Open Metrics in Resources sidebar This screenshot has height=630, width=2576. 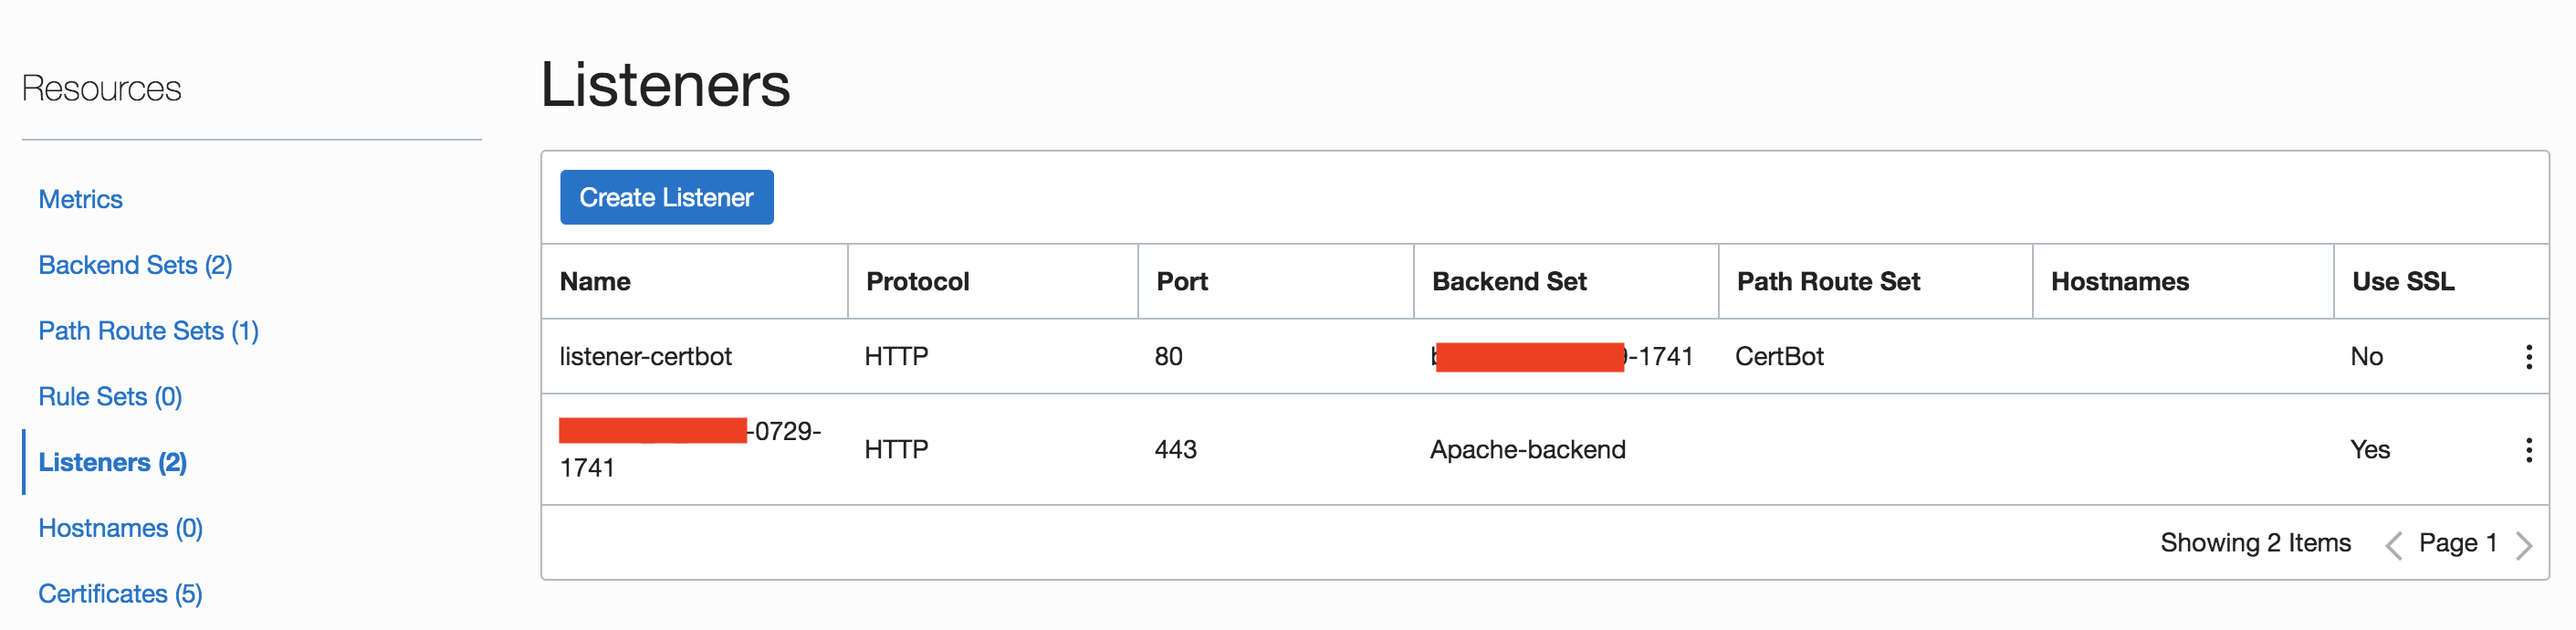coord(80,200)
